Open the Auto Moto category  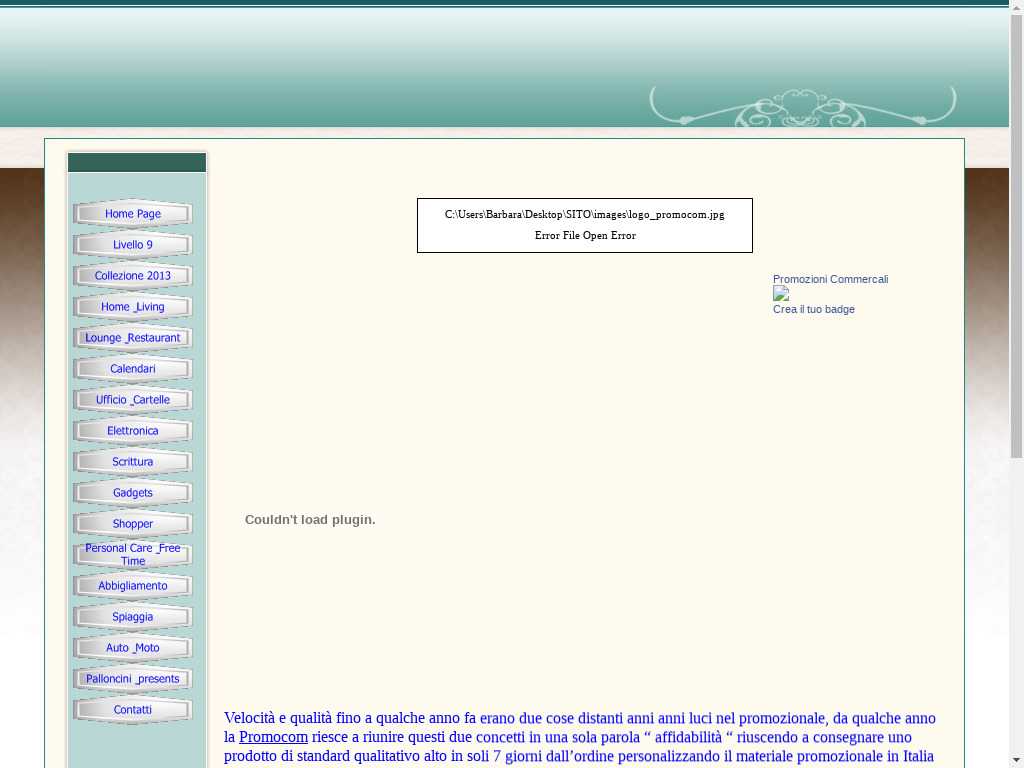coord(133,648)
